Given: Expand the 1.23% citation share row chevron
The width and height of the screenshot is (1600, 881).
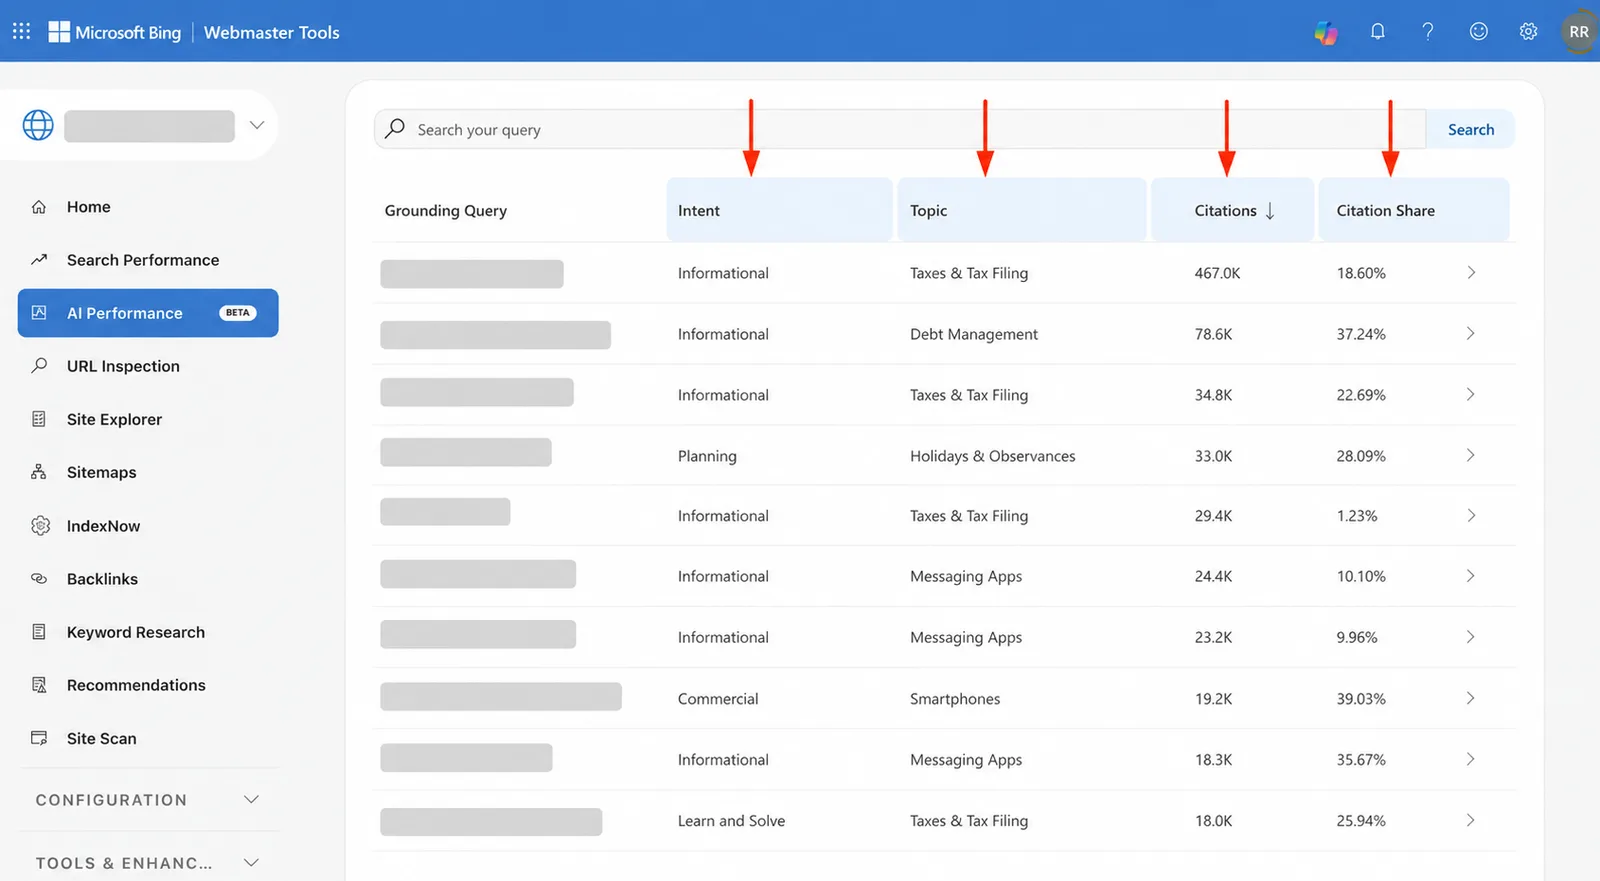Looking at the screenshot, I should pyautogui.click(x=1471, y=516).
